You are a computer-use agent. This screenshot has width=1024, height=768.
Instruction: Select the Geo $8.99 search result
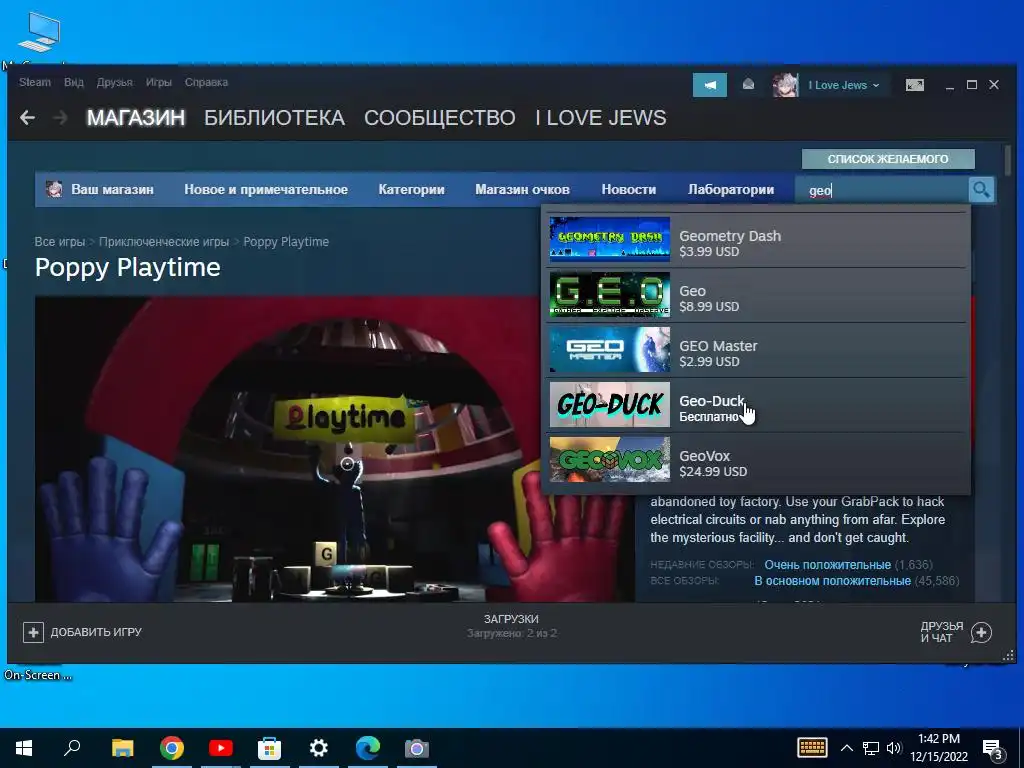(x=757, y=295)
